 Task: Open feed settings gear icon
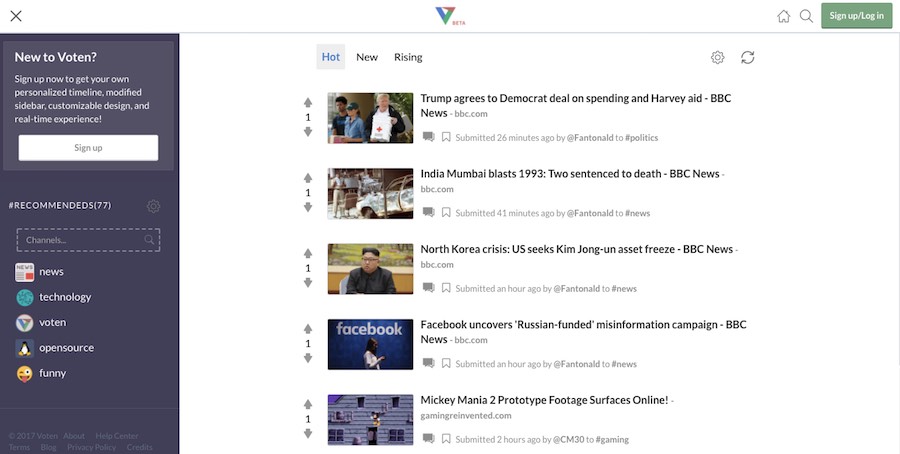coord(717,57)
